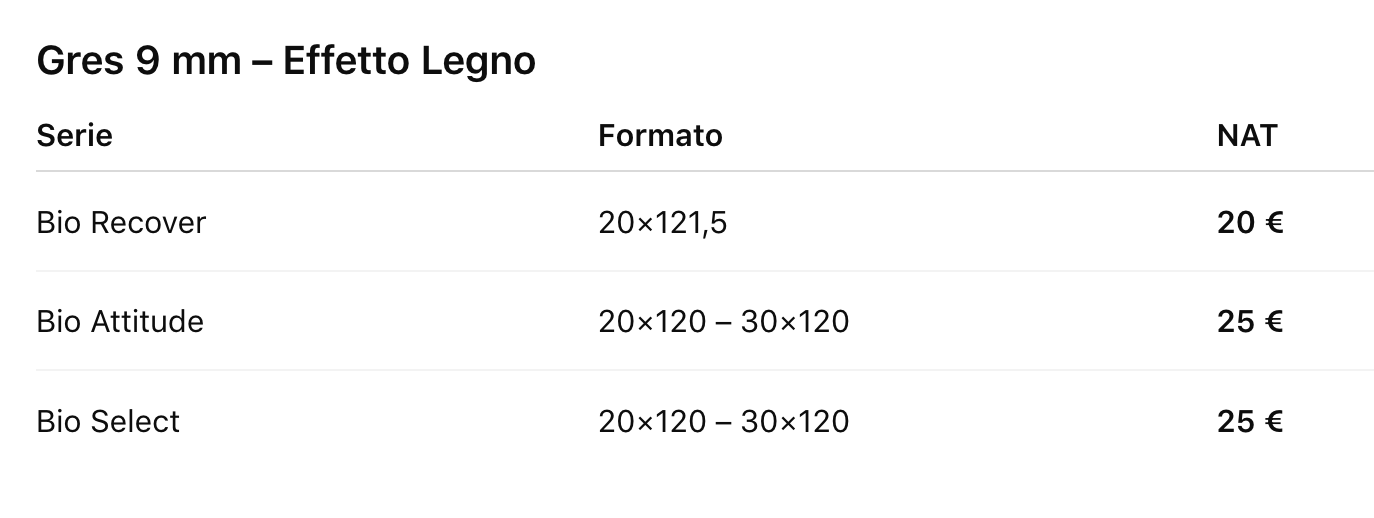Click 20×120 in the Bio Attitude row
Image resolution: width=1374 pixels, height=518 pixels.
[652, 321]
